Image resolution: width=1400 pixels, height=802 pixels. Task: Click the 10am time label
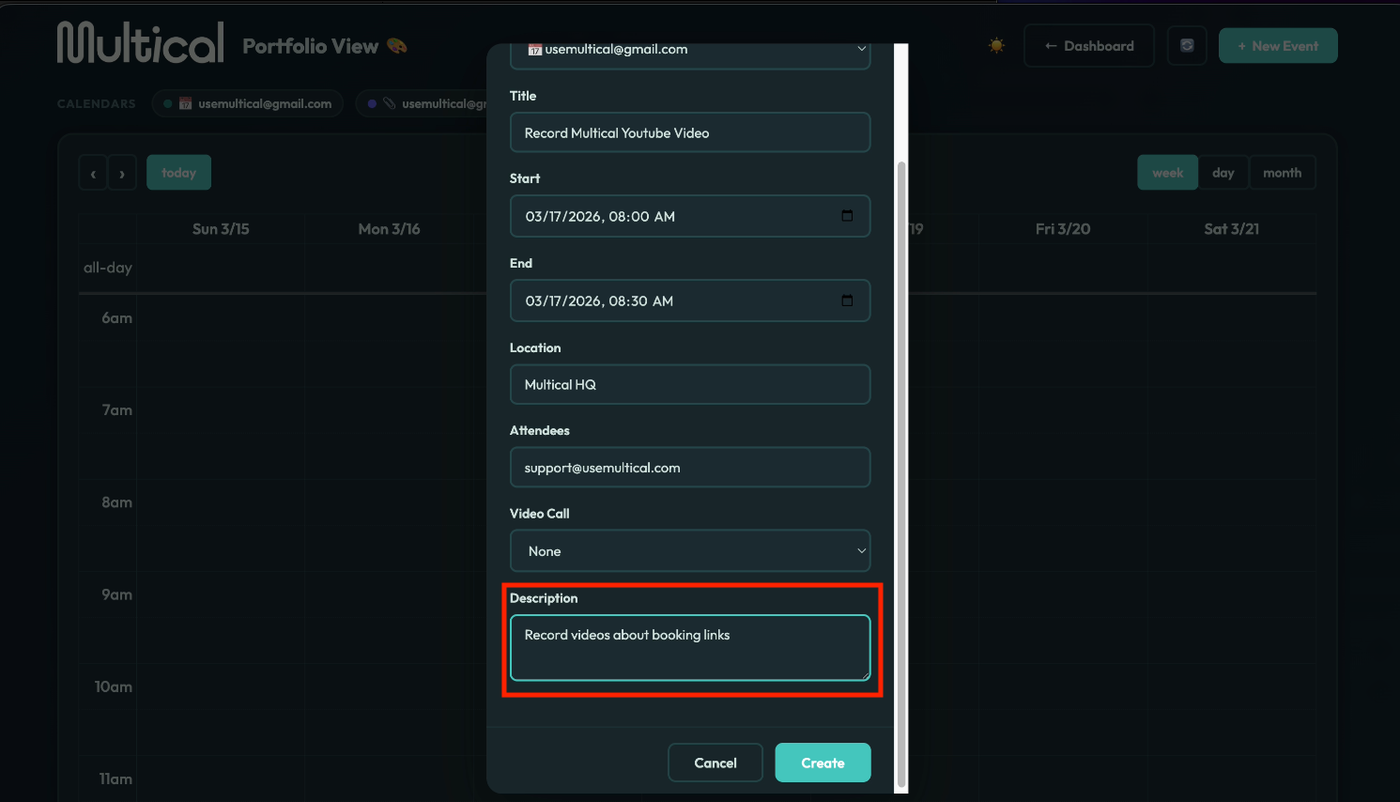113,687
